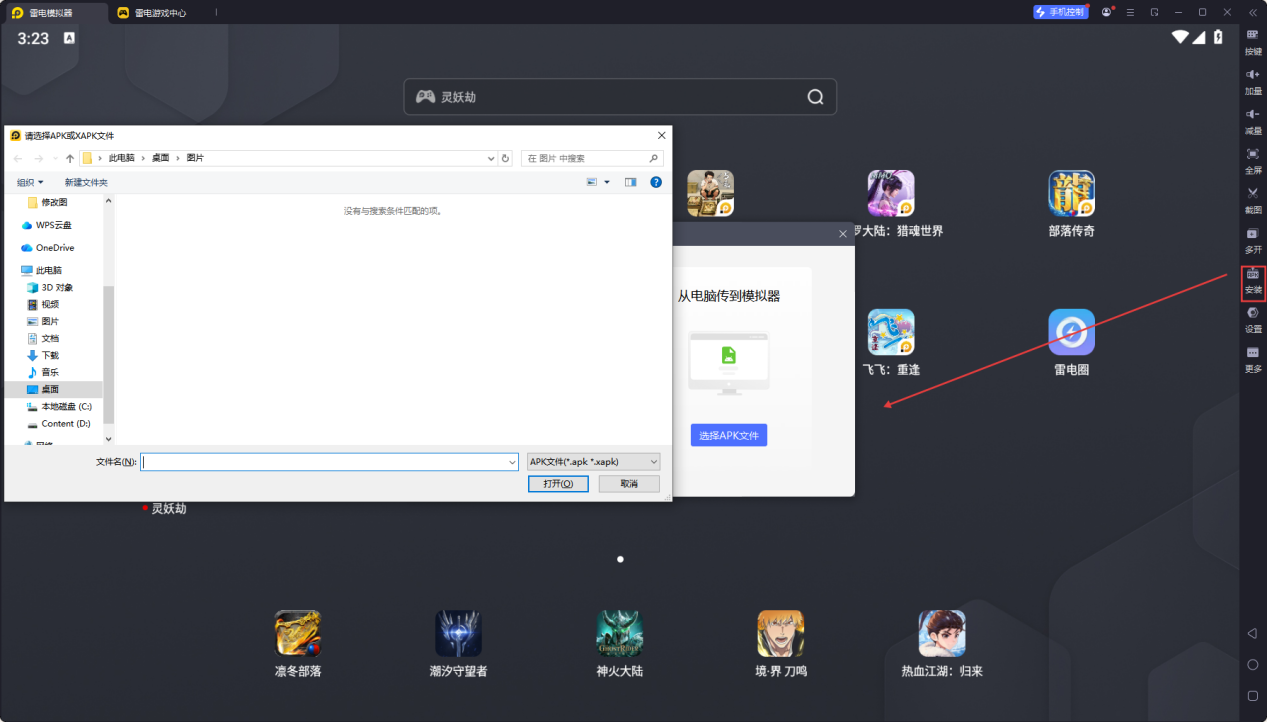
Task: Click 新建文件夹 new folder button
Action: click(86, 182)
